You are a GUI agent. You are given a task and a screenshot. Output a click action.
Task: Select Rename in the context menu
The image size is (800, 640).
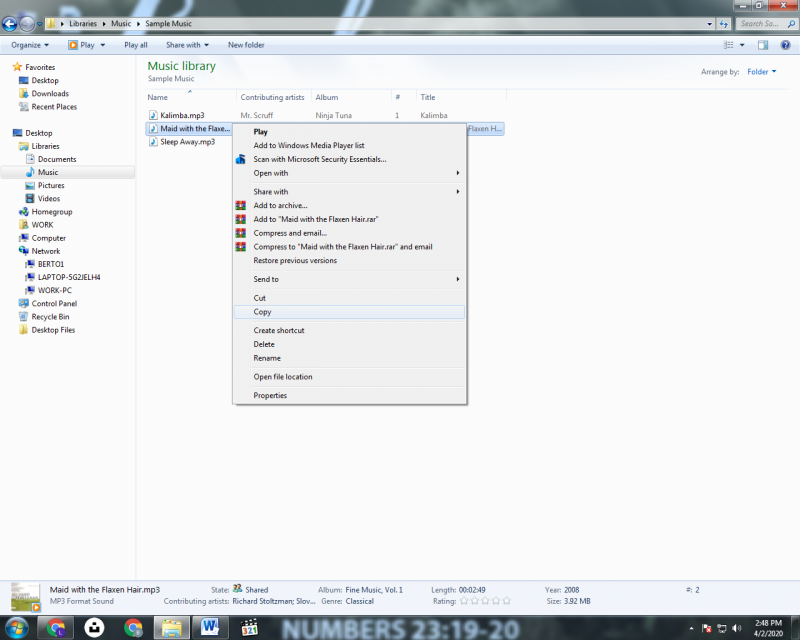pyautogui.click(x=267, y=358)
